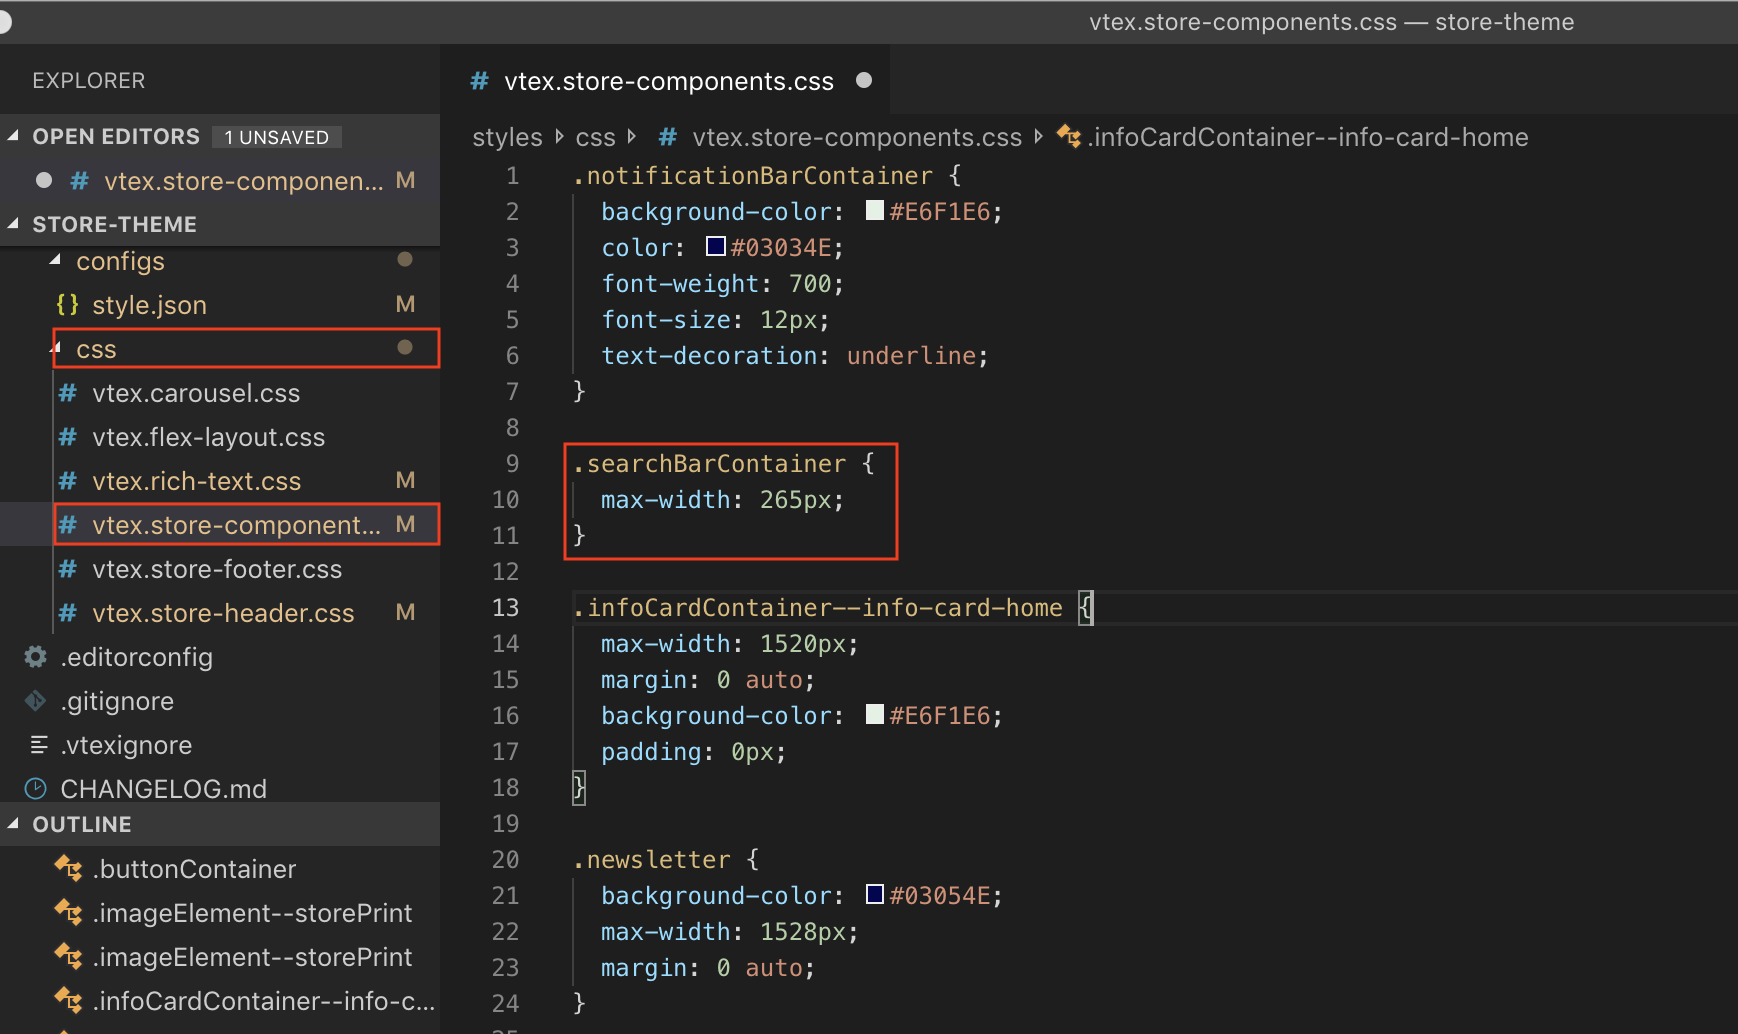Click the css breadcrumb segment
The image size is (1738, 1034).
pos(596,137)
